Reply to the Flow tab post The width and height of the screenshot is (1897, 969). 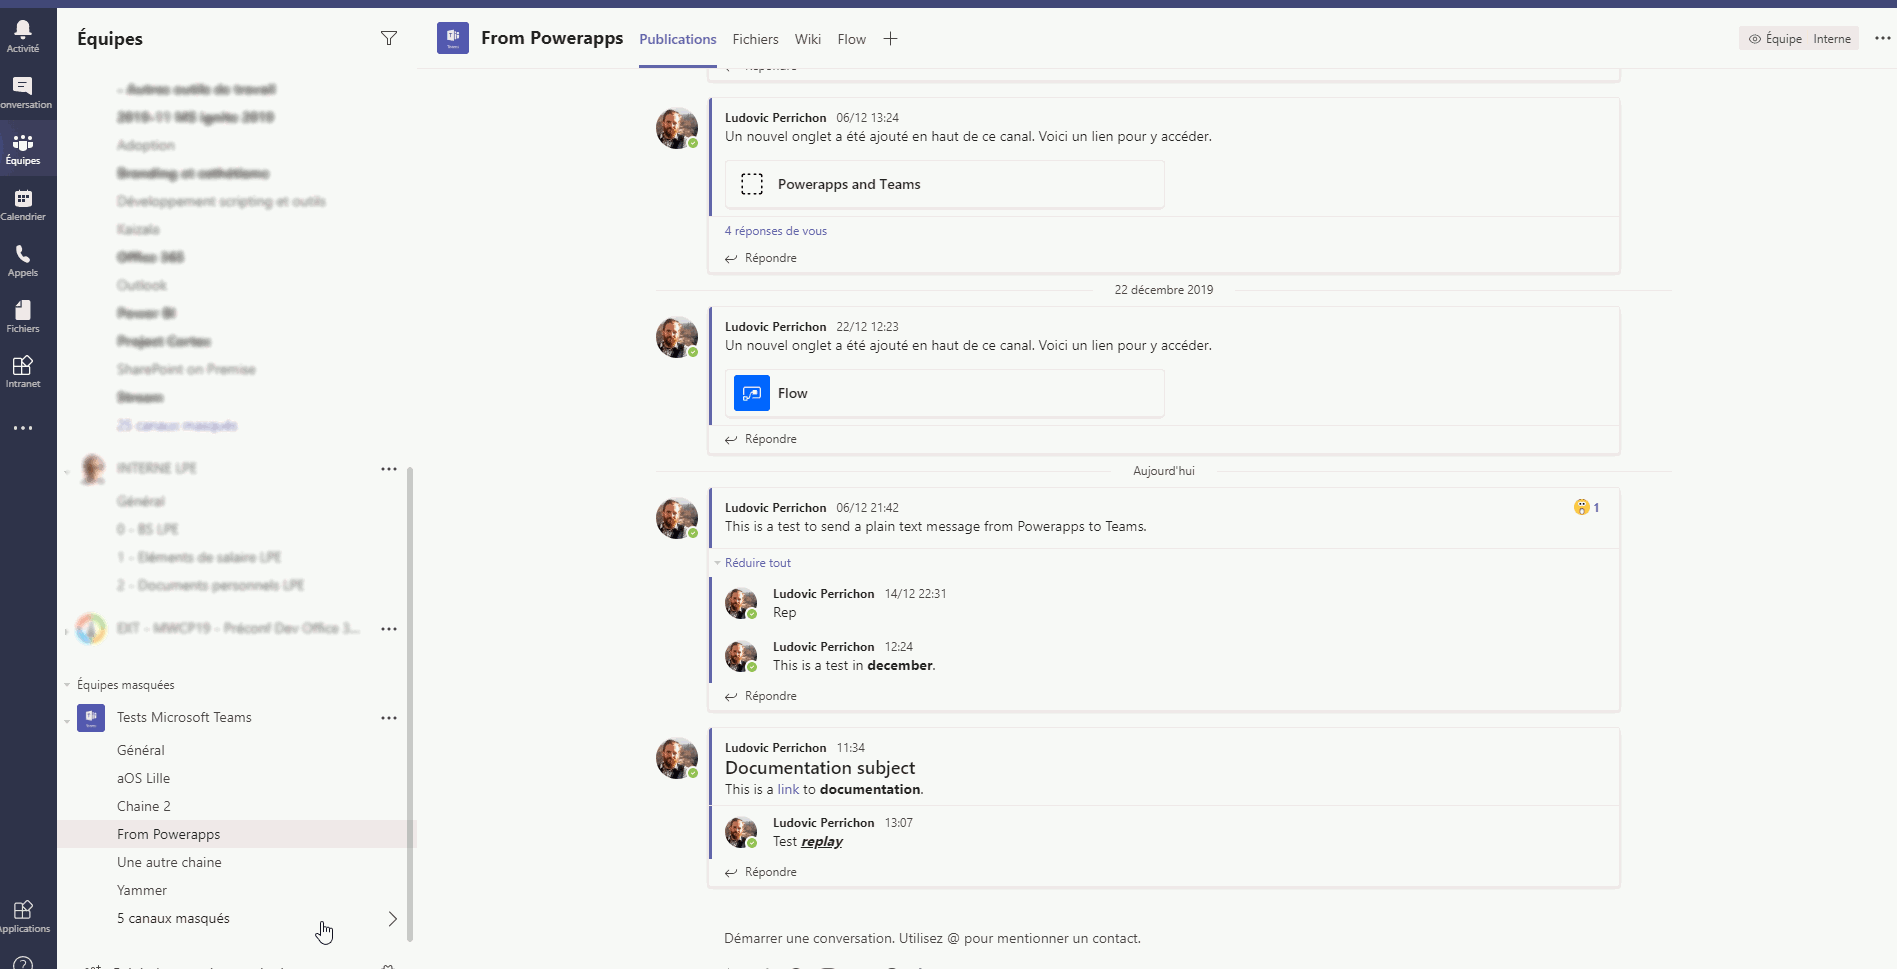pyautogui.click(x=761, y=439)
